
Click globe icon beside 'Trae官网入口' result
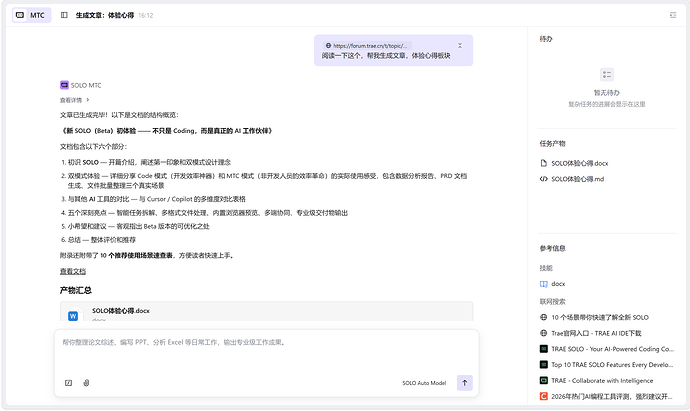pos(543,333)
